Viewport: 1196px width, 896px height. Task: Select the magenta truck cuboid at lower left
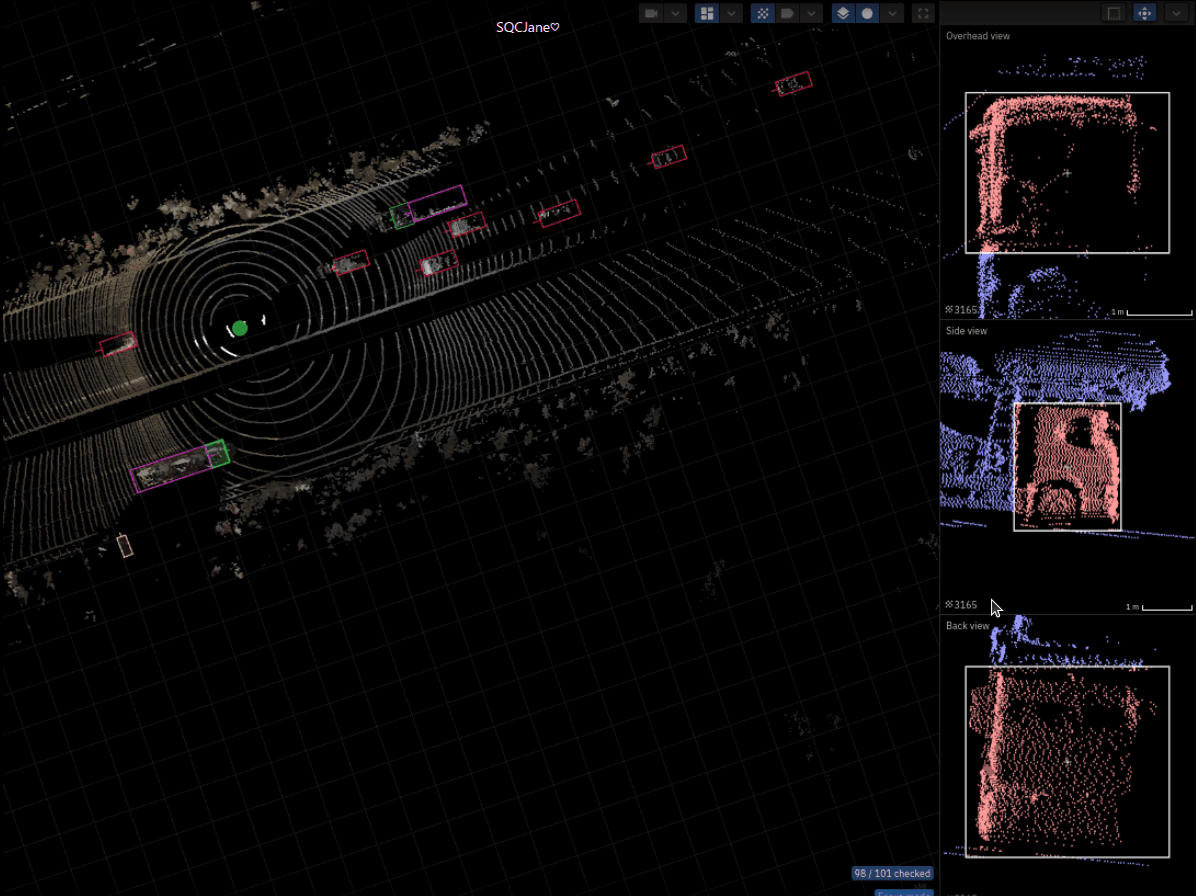171,468
